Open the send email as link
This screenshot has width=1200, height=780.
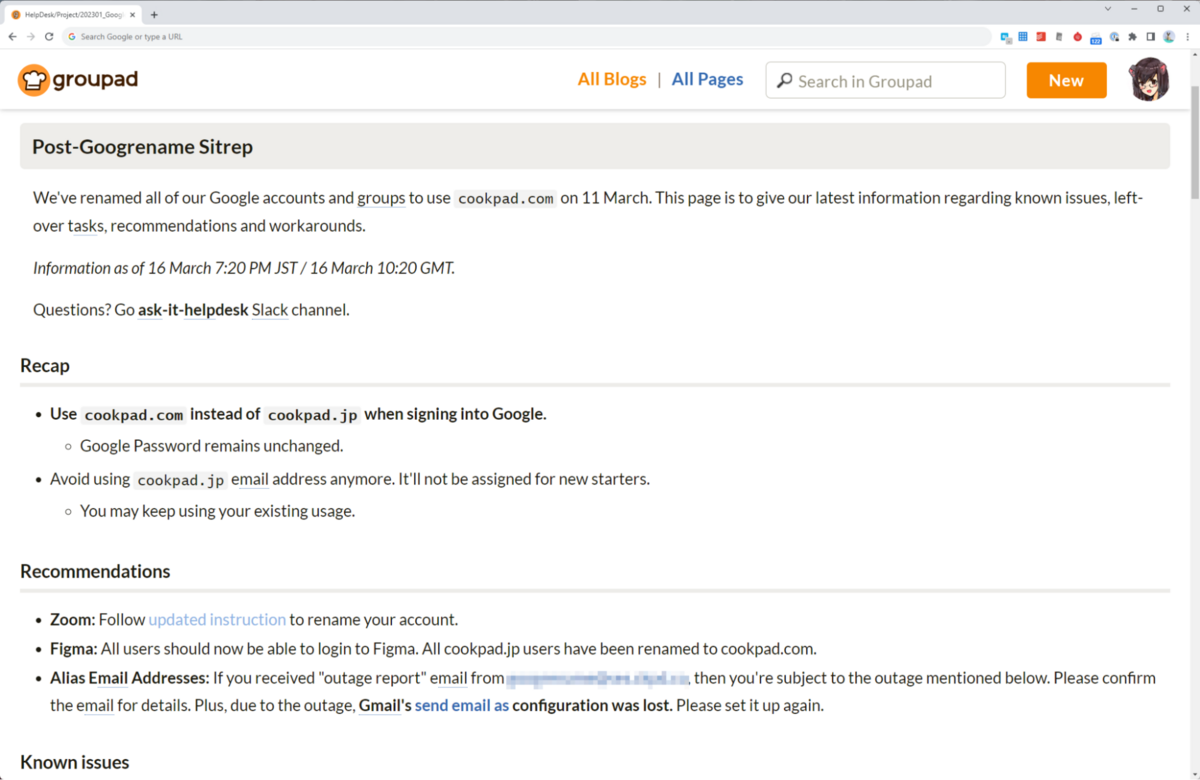(x=462, y=705)
